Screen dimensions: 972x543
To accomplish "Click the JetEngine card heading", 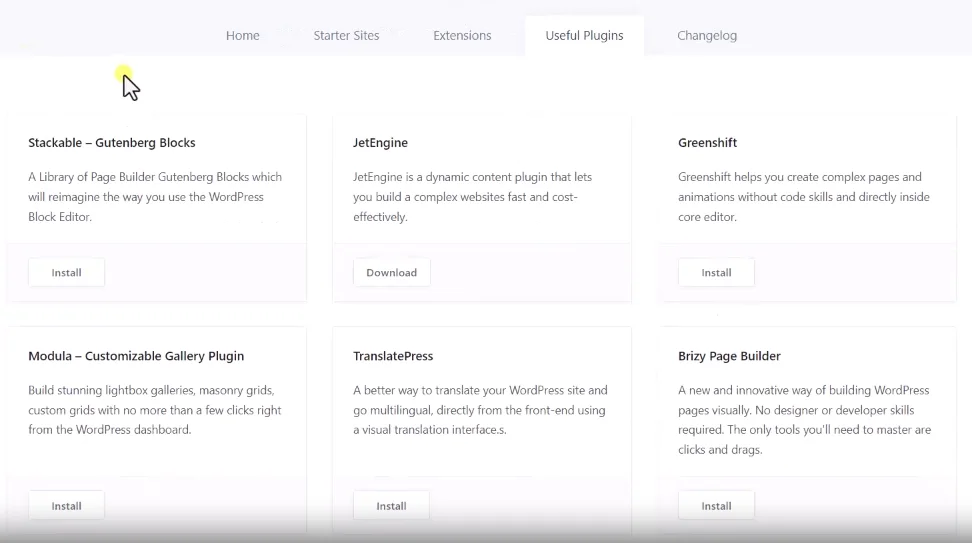I will (x=380, y=143).
